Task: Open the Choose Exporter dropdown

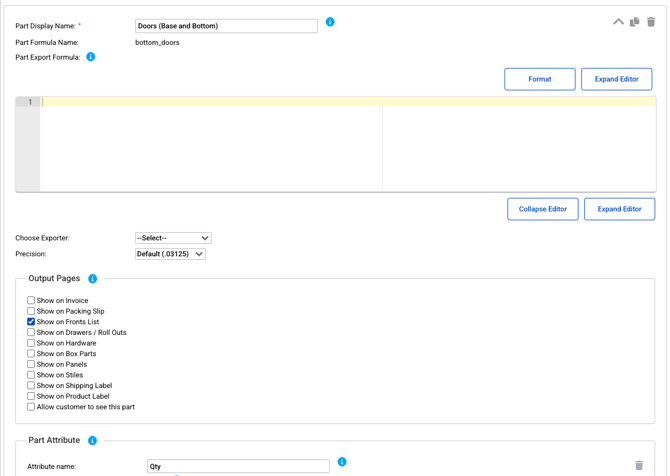Action: tap(173, 238)
